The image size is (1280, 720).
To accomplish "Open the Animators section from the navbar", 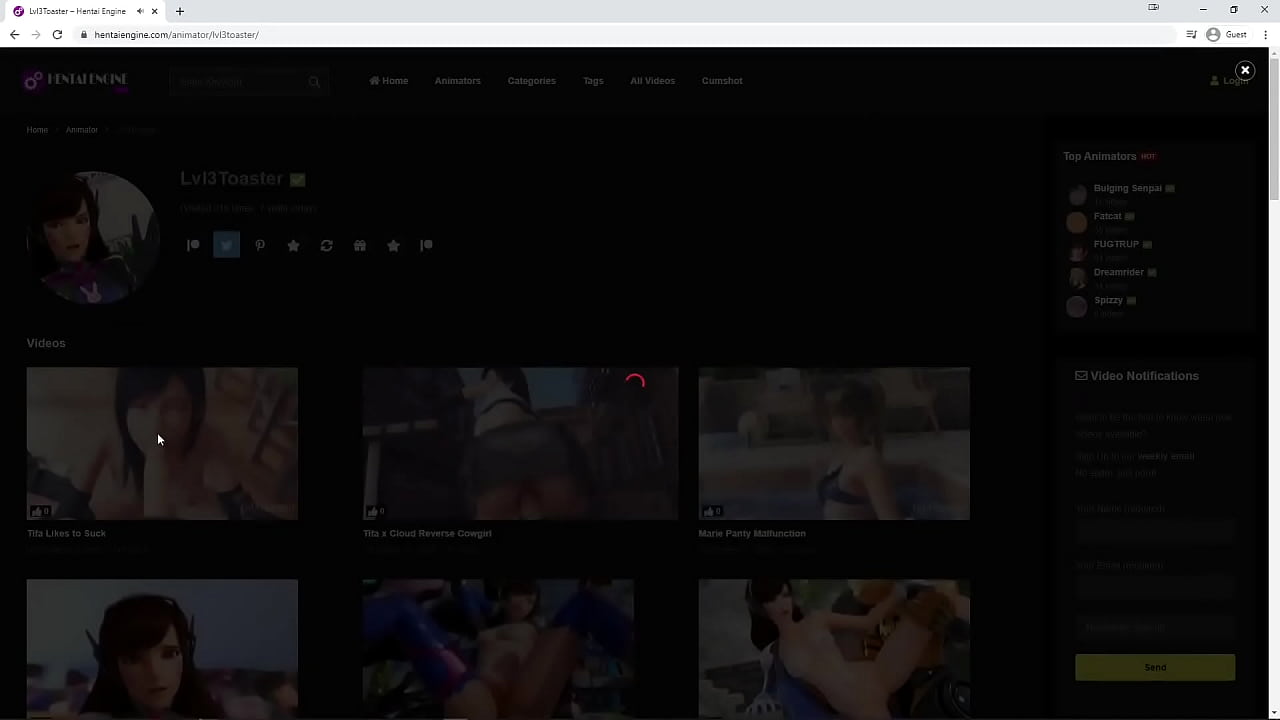I will pos(457,80).
